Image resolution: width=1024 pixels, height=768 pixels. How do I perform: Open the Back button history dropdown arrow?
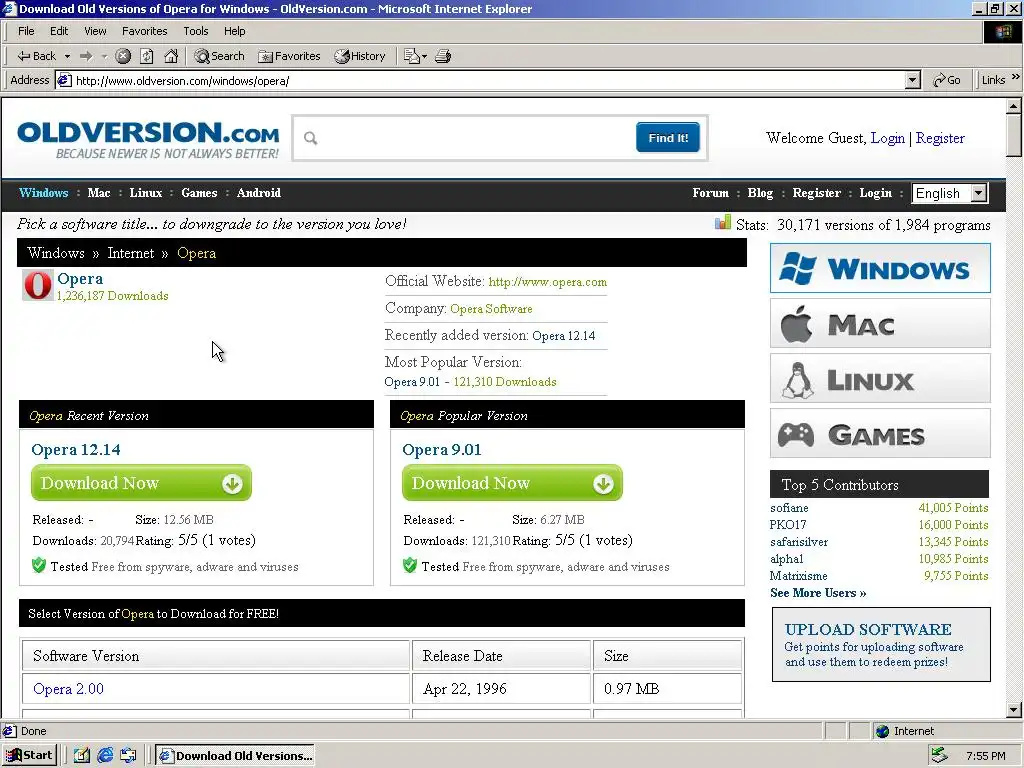tap(67, 57)
